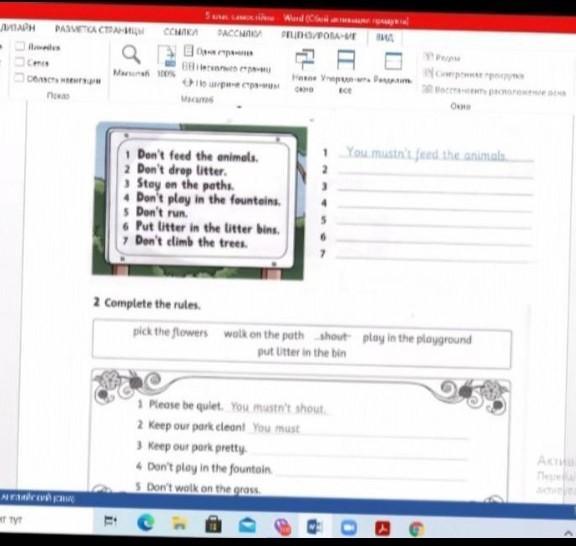This screenshot has height=546, width=576.
Task: Set zoom to 100% icon
Action: click(x=166, y=61)
